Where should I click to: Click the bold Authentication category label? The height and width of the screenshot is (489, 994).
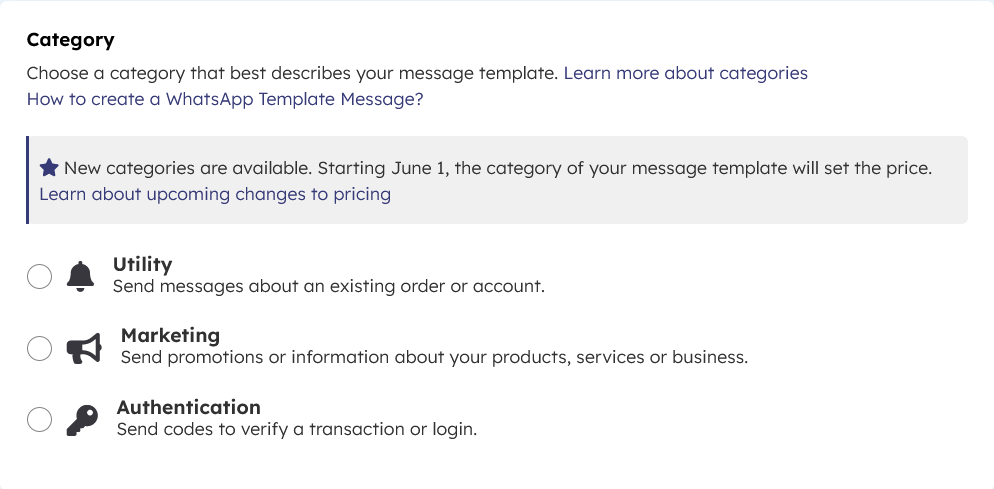(x=188, y=408)
